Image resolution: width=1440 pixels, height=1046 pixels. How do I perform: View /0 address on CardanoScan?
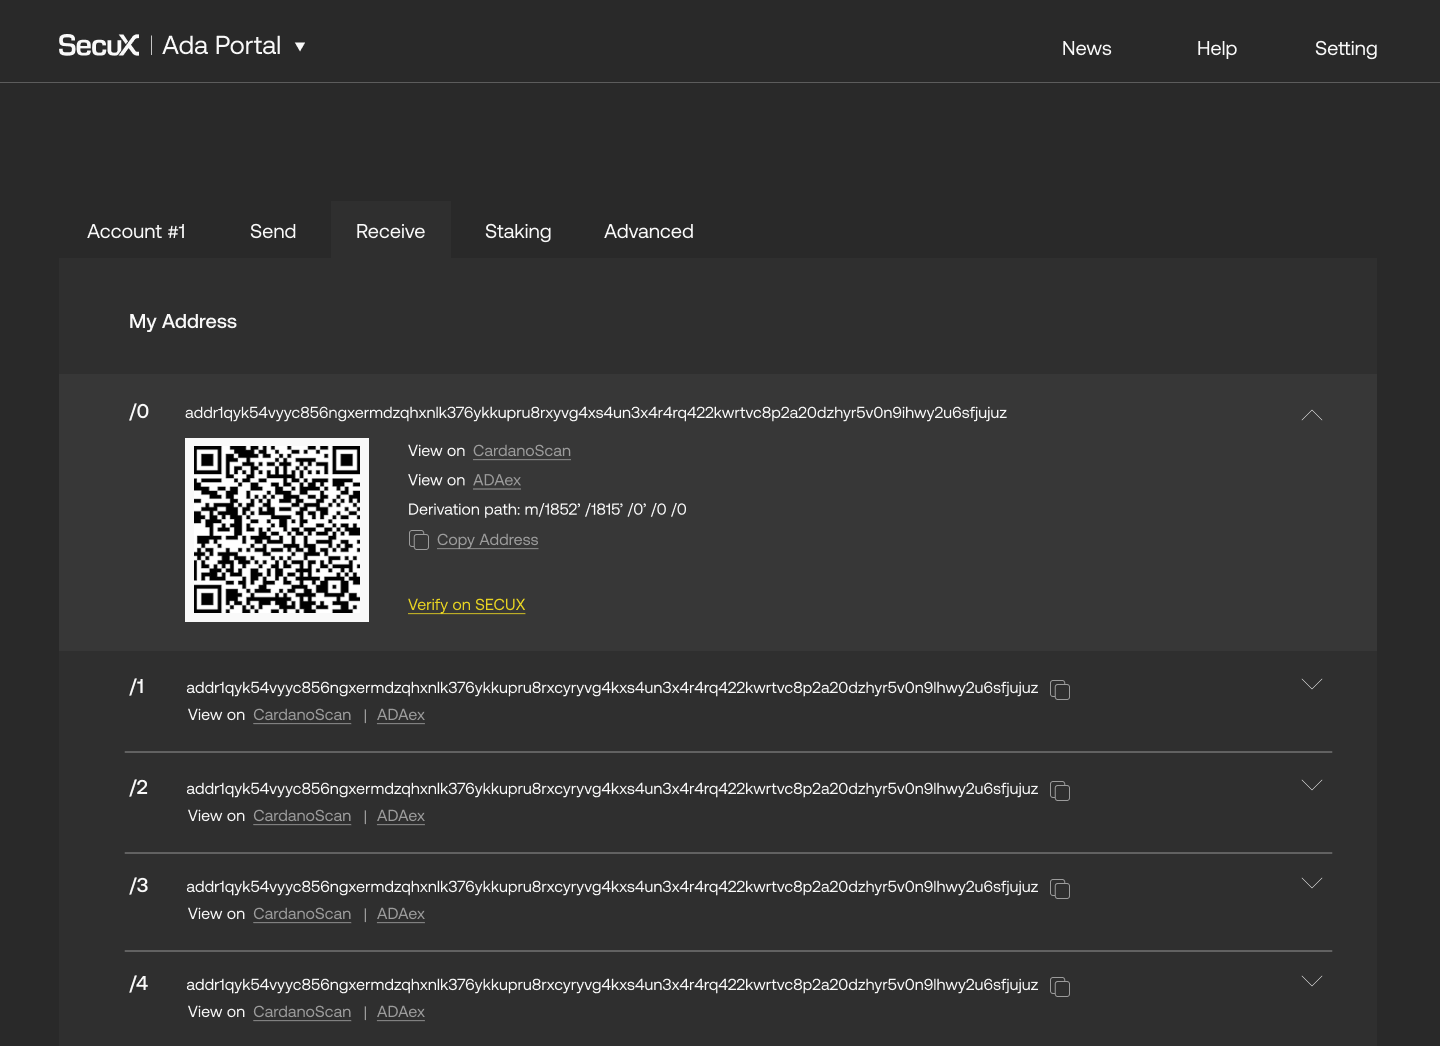click(x=522, y=451)
